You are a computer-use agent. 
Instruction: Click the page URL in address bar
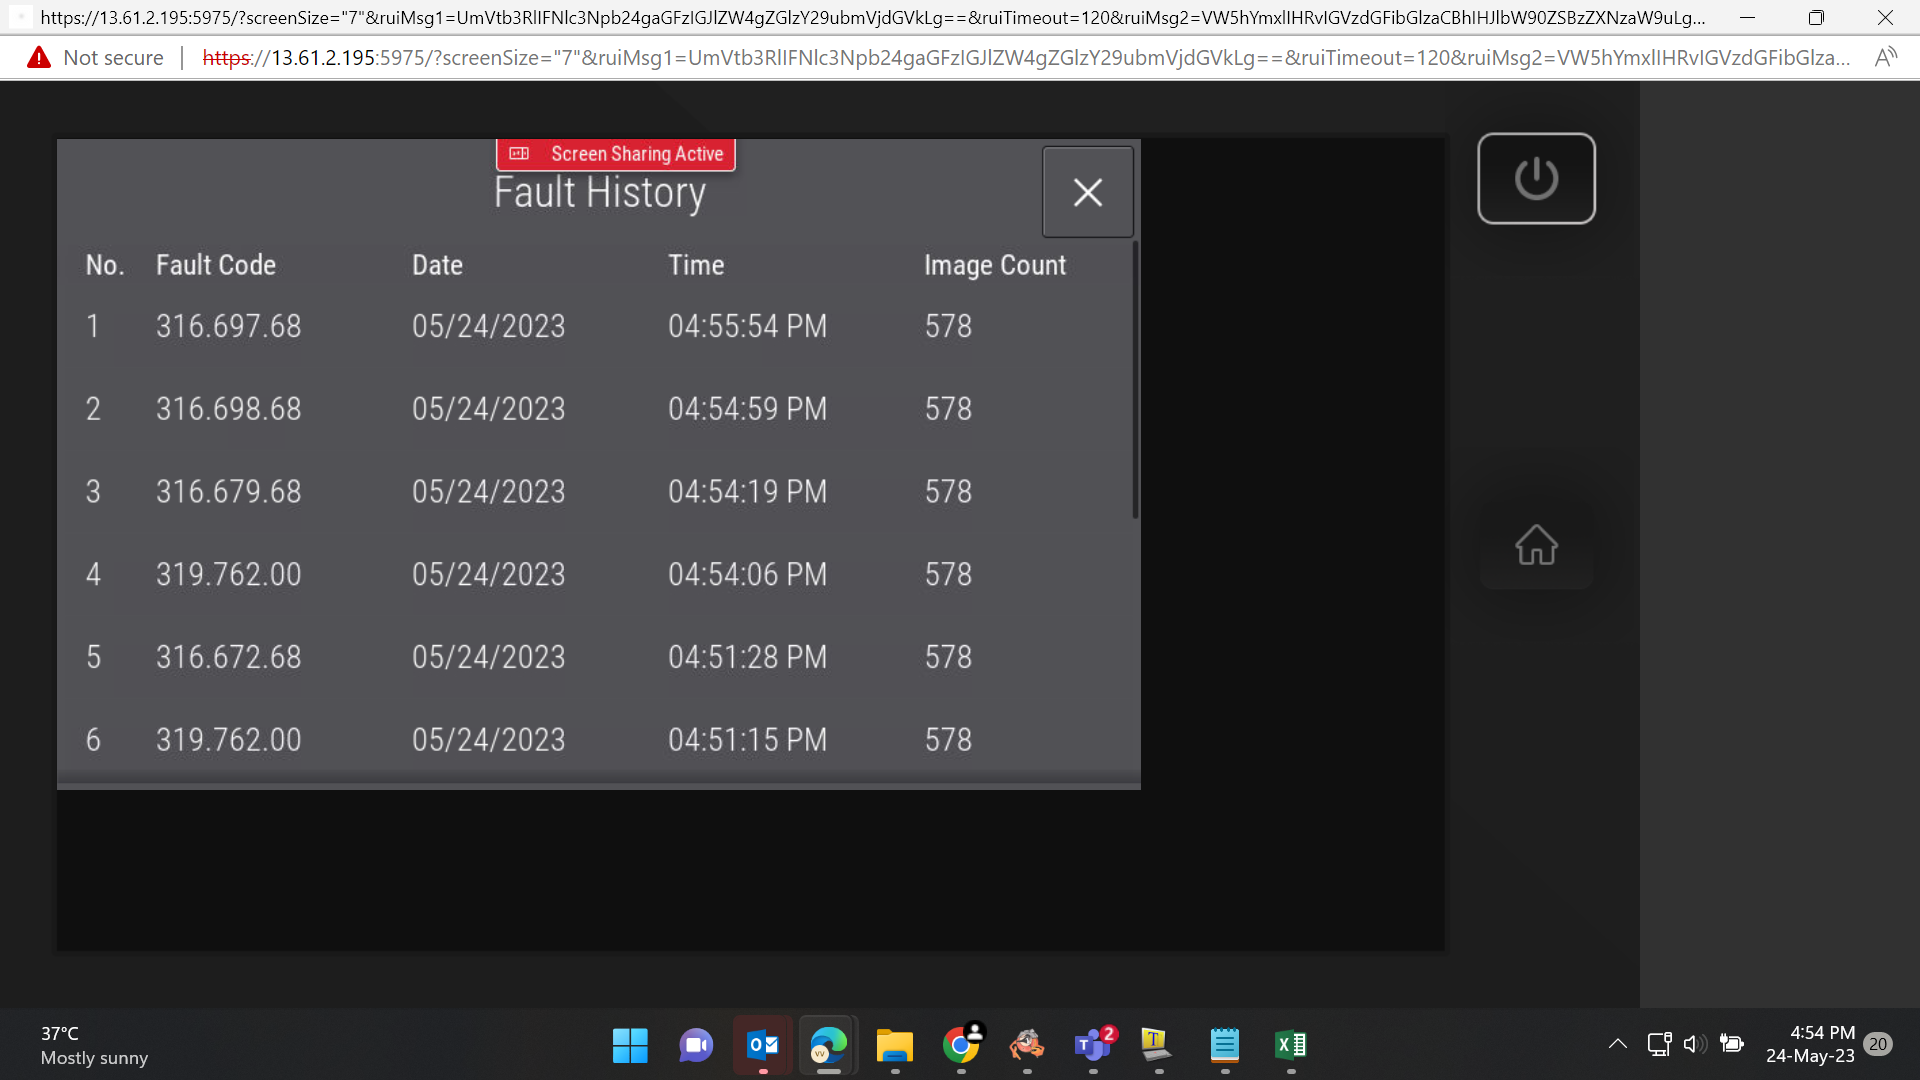(x=1025, y=58)
